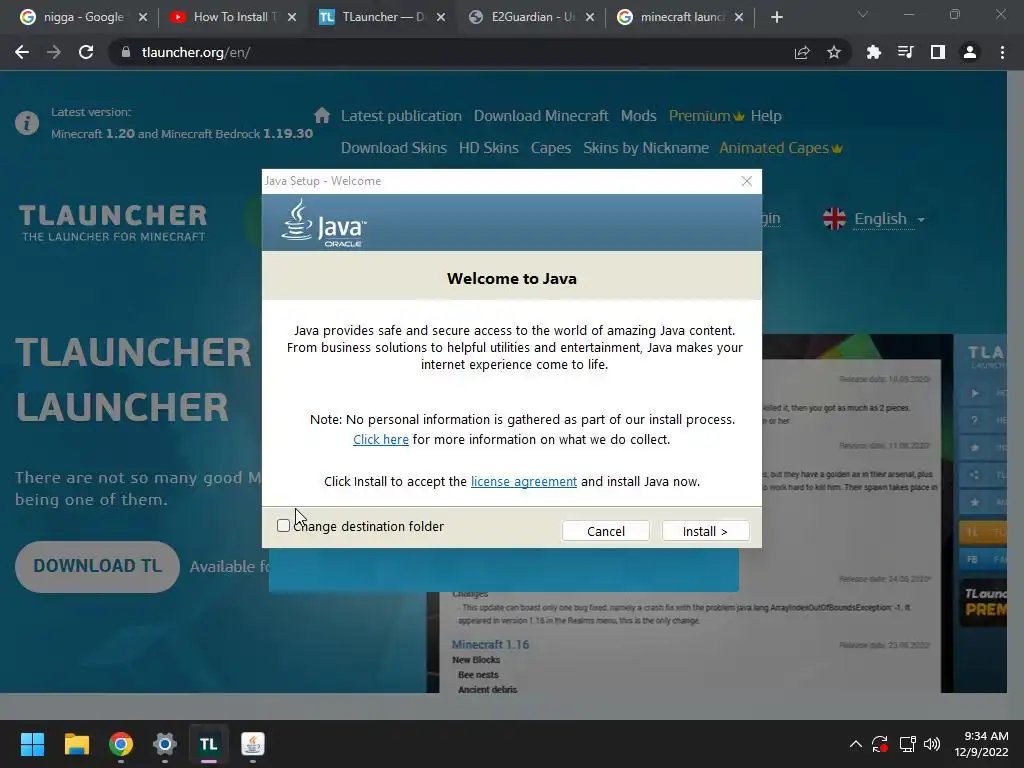Viewport: 1024px width, 768px height.
Task: Go to the Capes page
Action: 551,148
